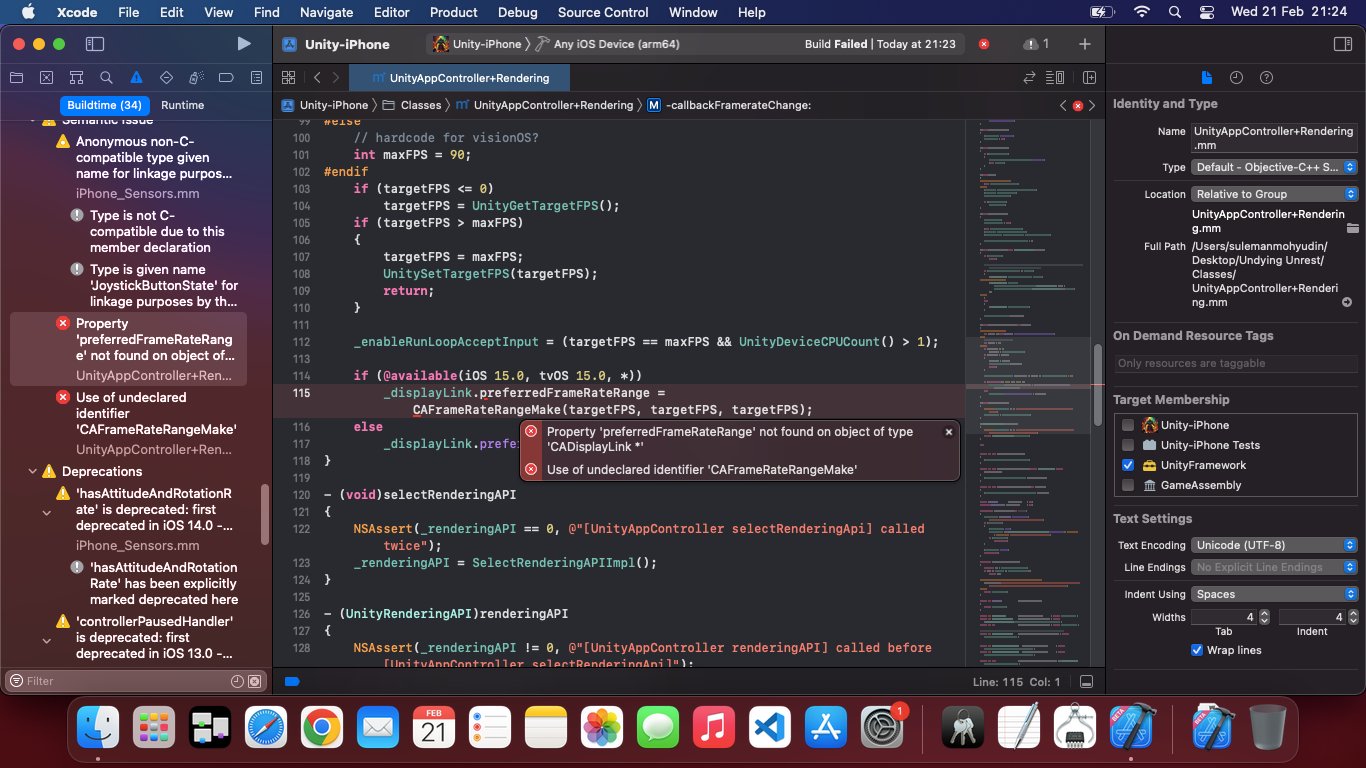Run the project with the Play button
Screen dimensions: 1366x768
click(x=244, y=44)
